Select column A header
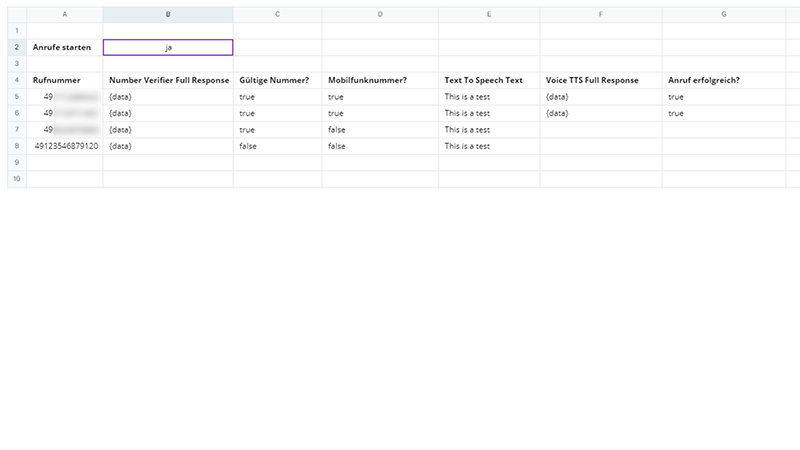This screenshot has width=800, height=450. (64, 15)
